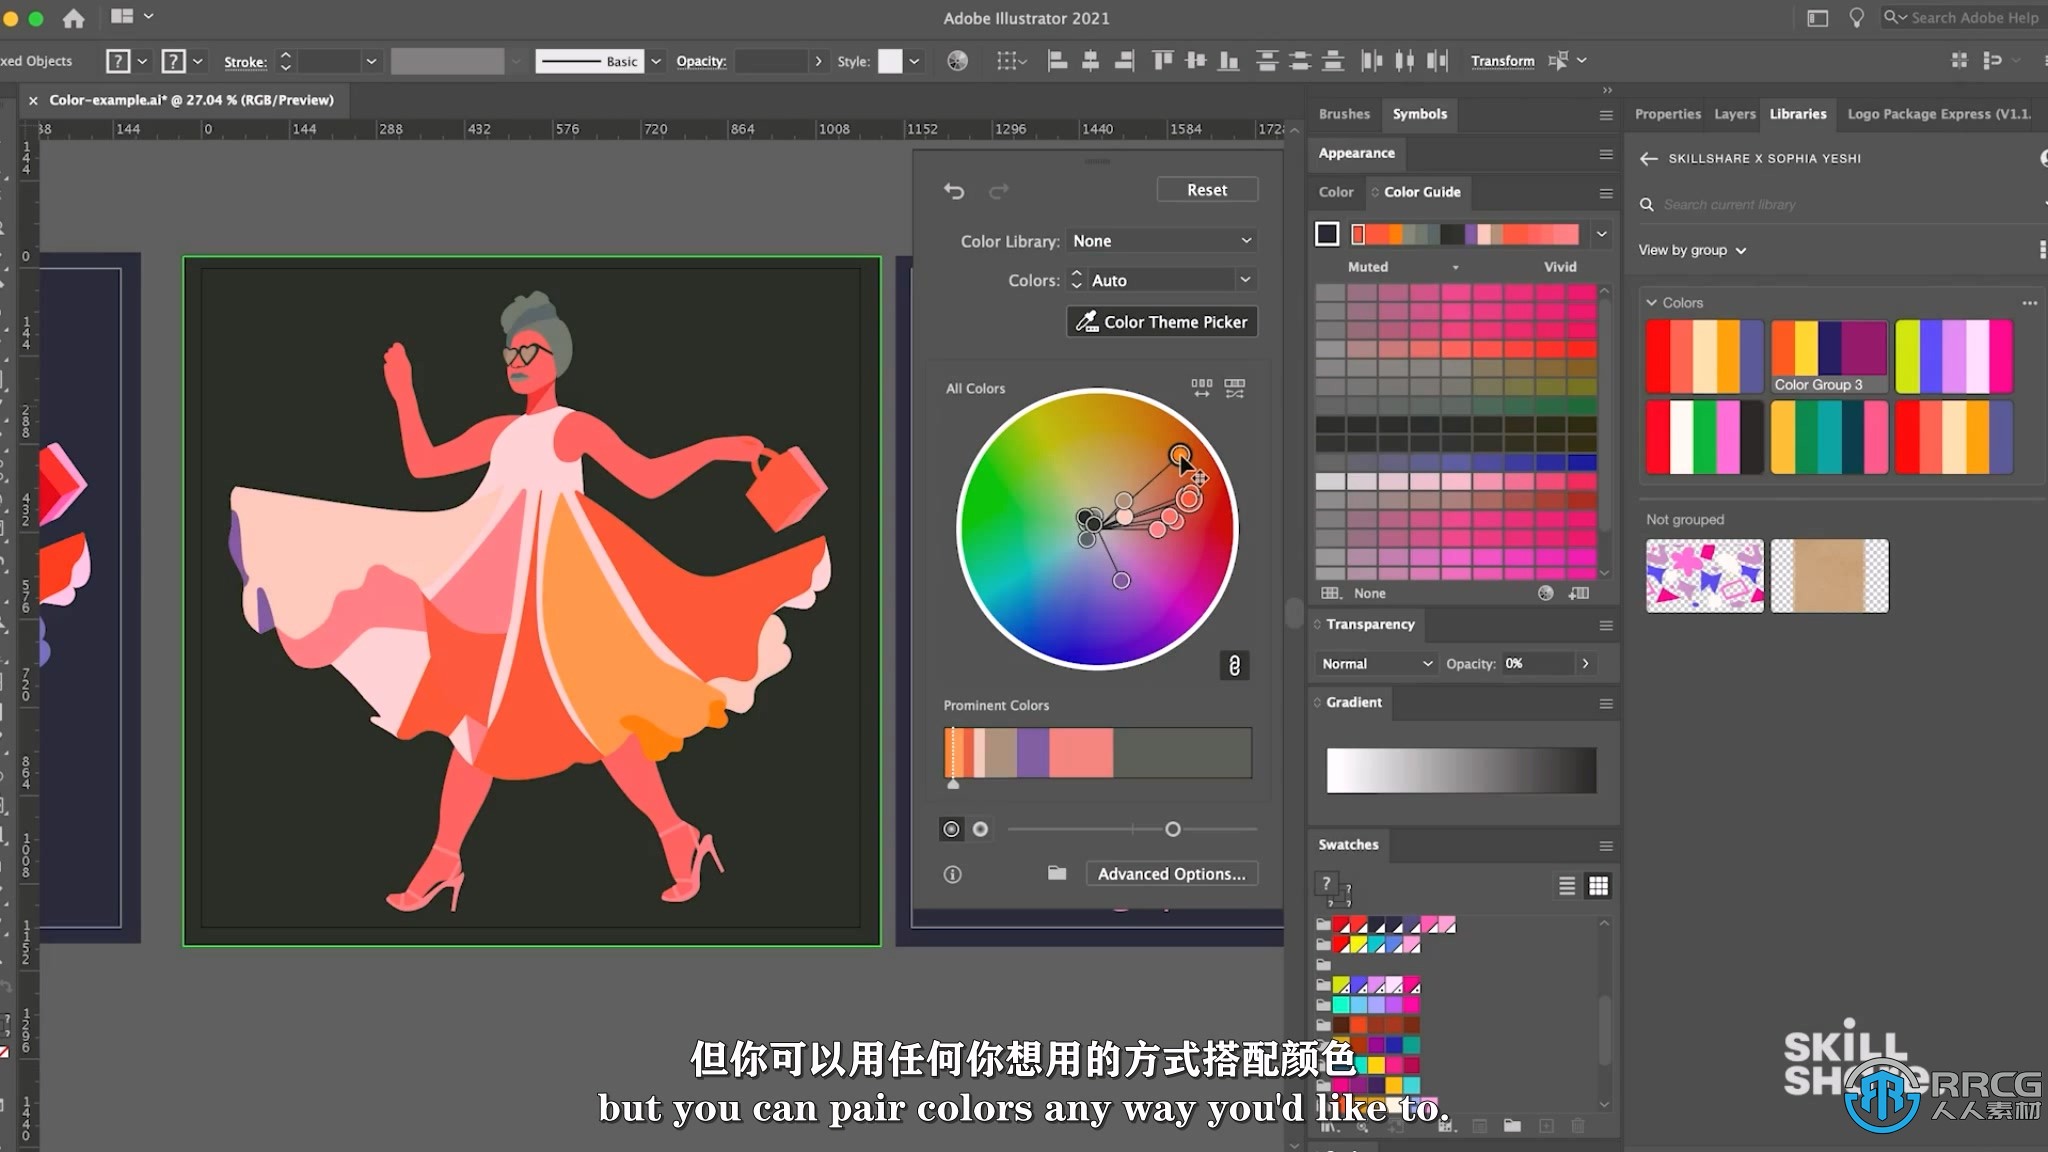This screenshot has width=2048, height=1152.
Task: Click Horizontal Align Left icon
Action: pyautogui.click(x=1057, y=61)
